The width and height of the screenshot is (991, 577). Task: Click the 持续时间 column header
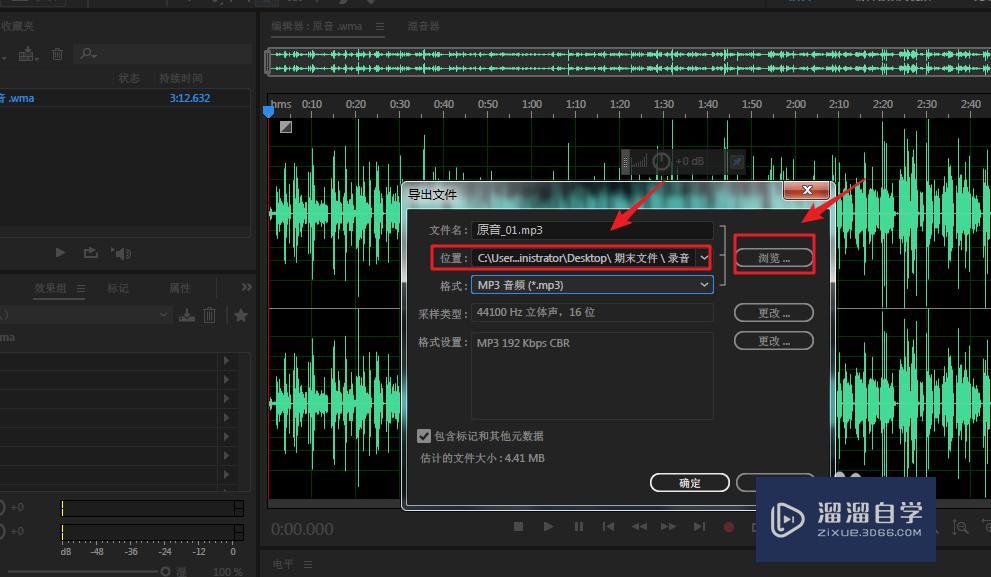coord(181,78)
